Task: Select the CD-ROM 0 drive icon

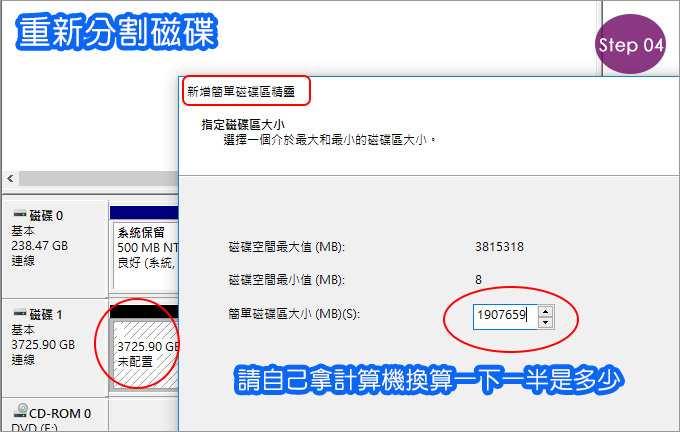Action: [x=20, y=410]
